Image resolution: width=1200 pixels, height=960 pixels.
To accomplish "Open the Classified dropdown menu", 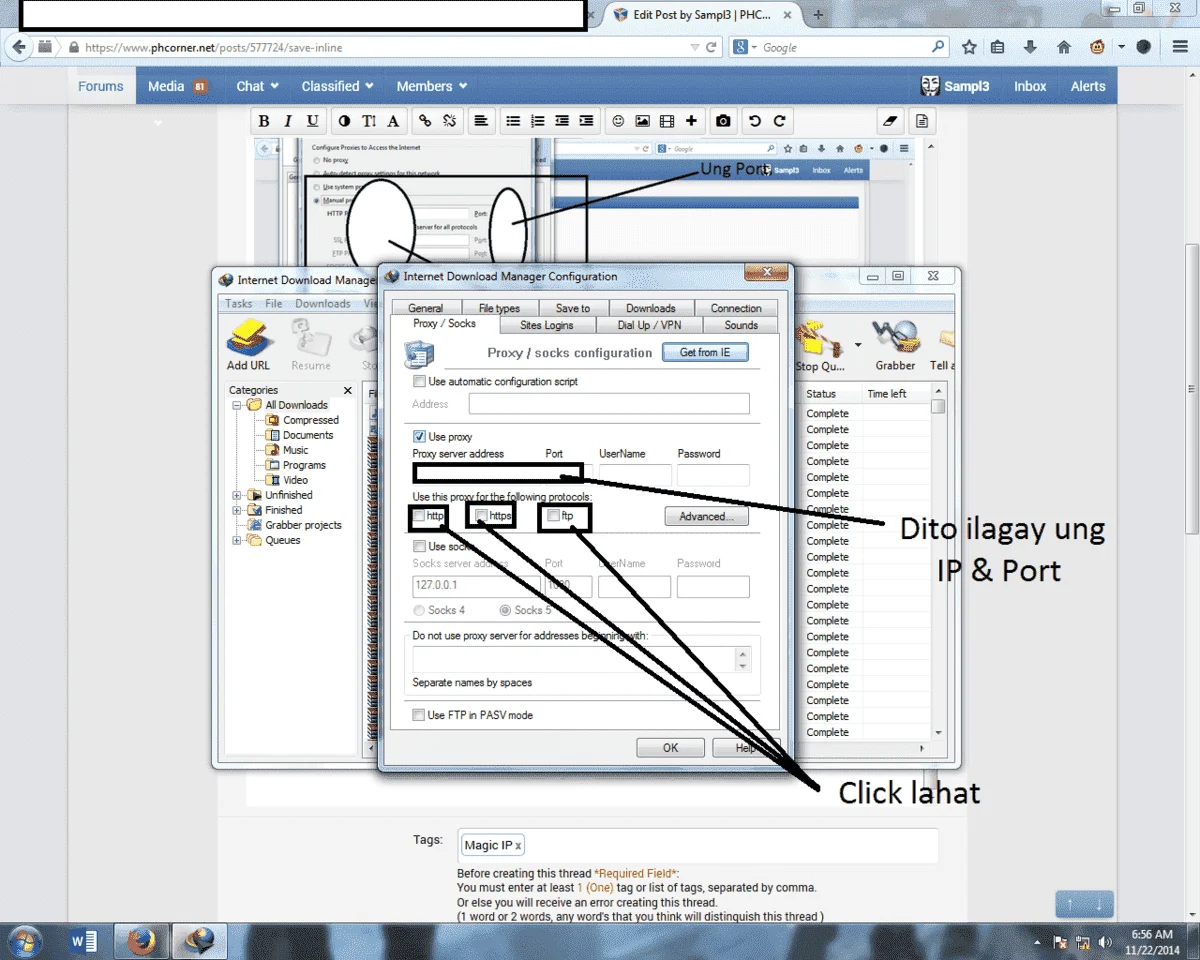I will [x=338, y=86].
